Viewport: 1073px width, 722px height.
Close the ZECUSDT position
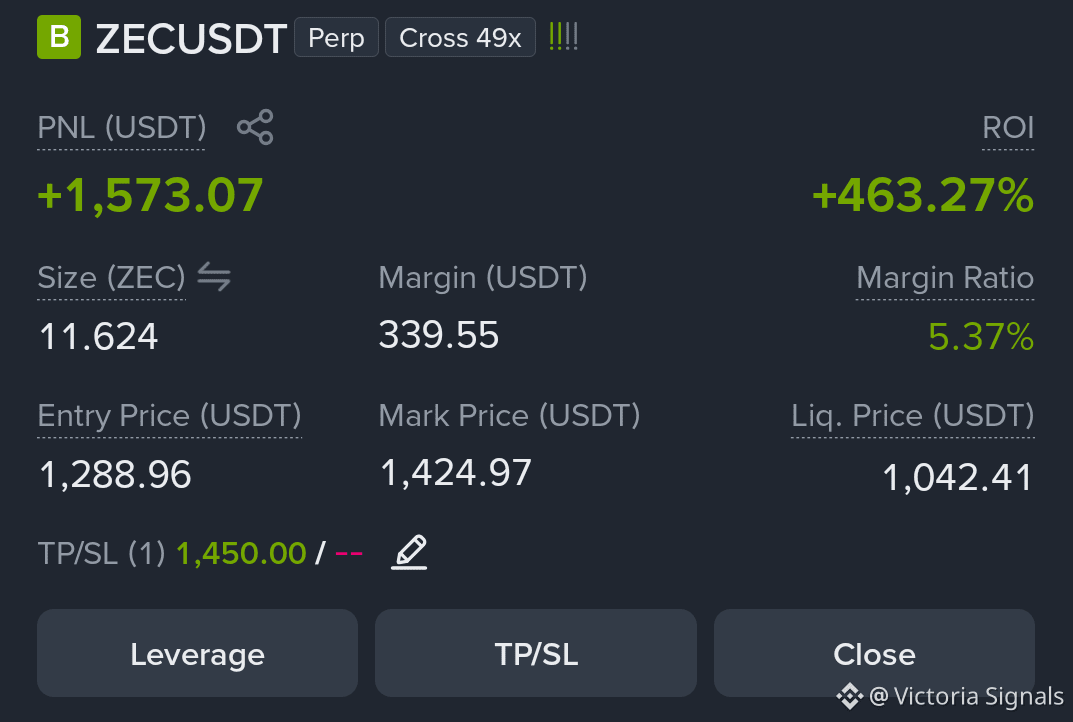(874, 654)
